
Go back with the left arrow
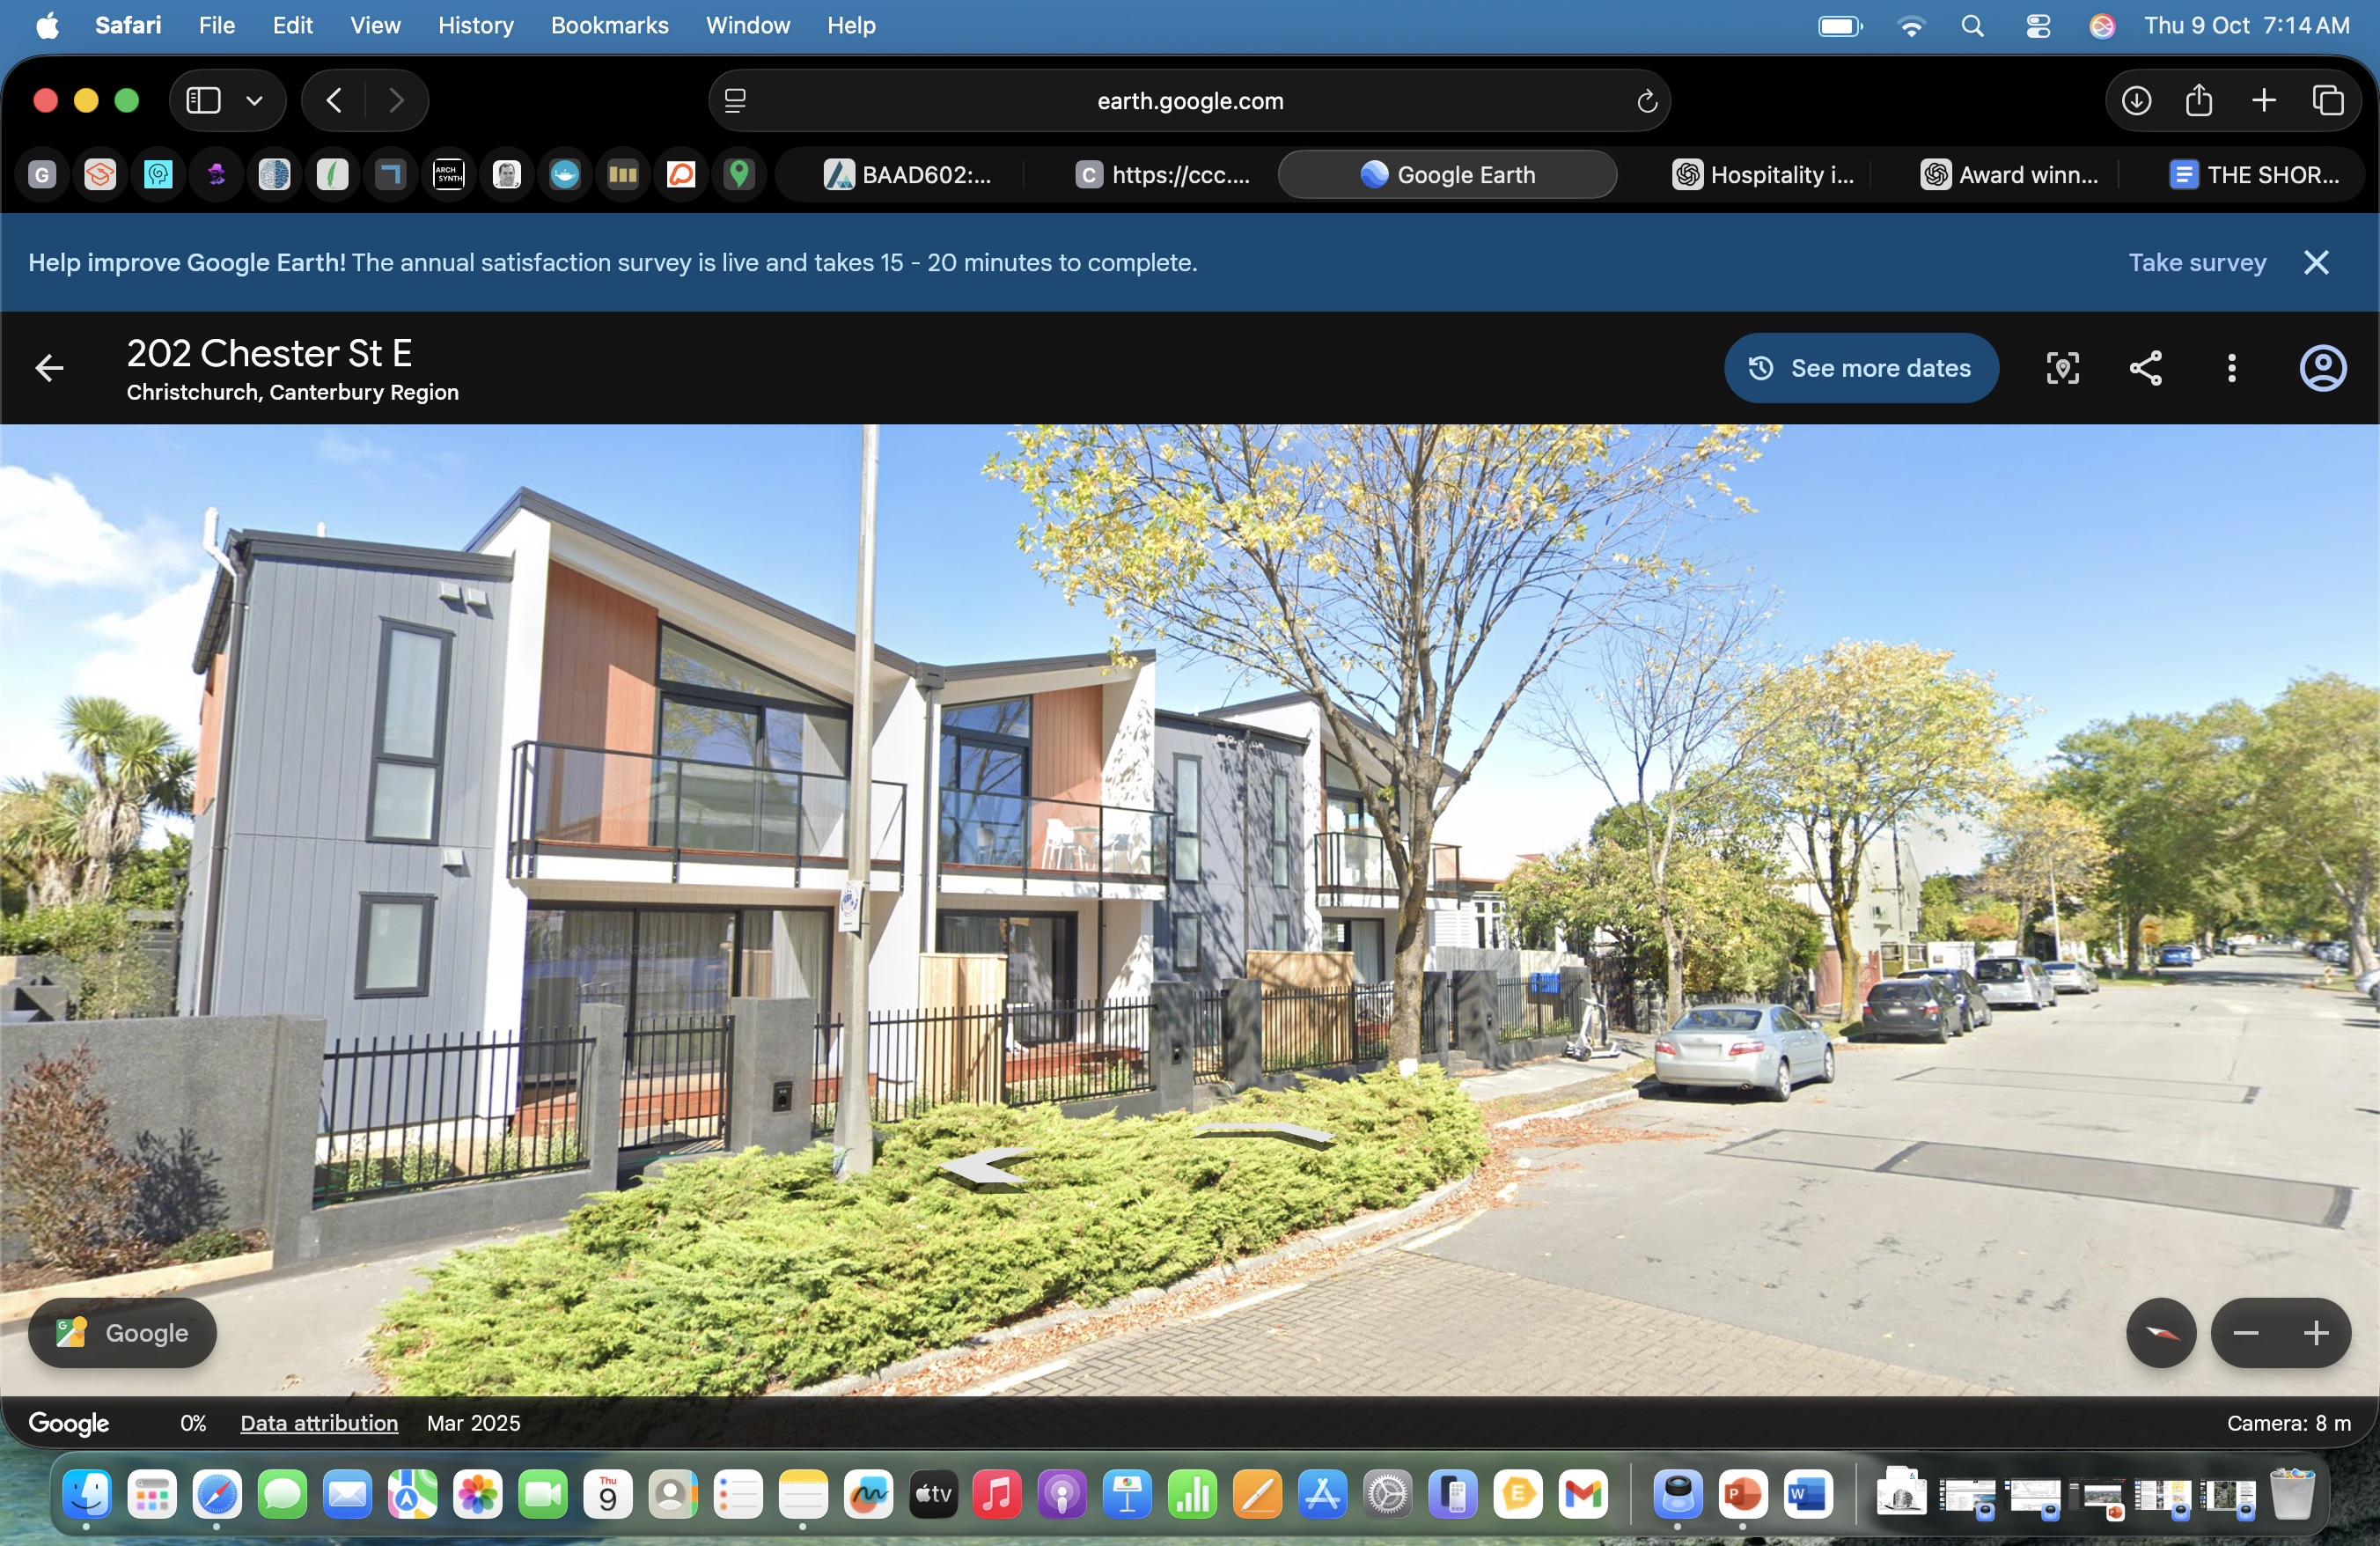click(x=49, y=368)
